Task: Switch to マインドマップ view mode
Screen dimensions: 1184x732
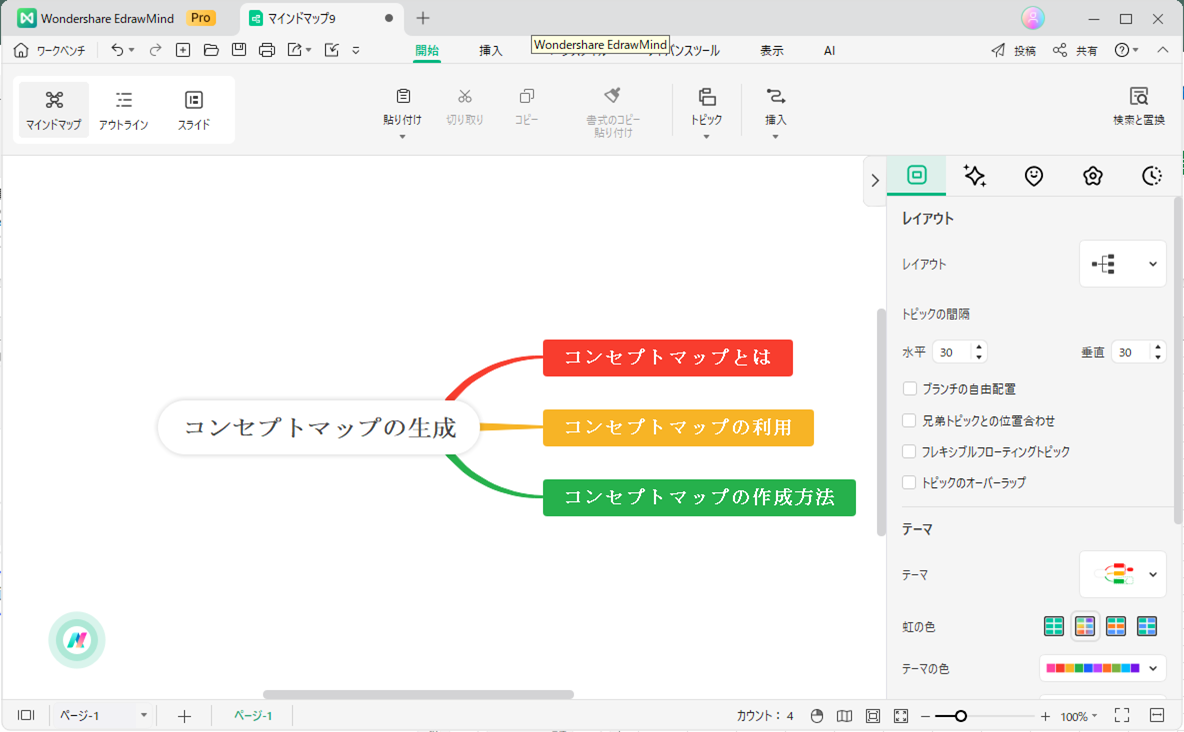Action: pyautogui.click(x=54, y=110)
